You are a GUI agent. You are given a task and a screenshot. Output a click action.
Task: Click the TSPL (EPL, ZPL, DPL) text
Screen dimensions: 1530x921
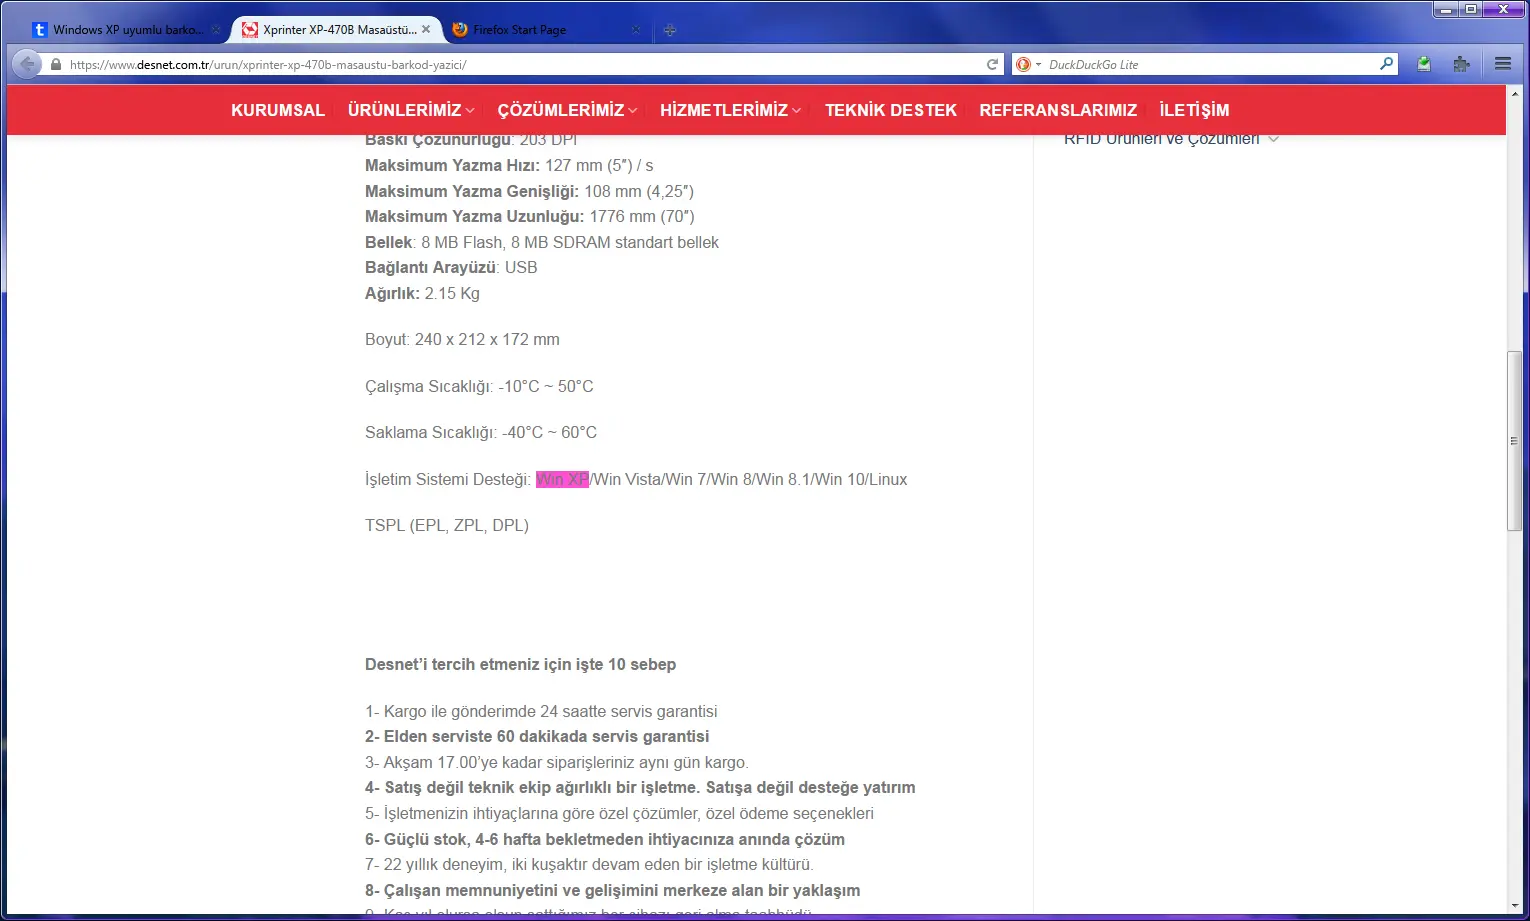pyautogui.click(x=447, y=525)
